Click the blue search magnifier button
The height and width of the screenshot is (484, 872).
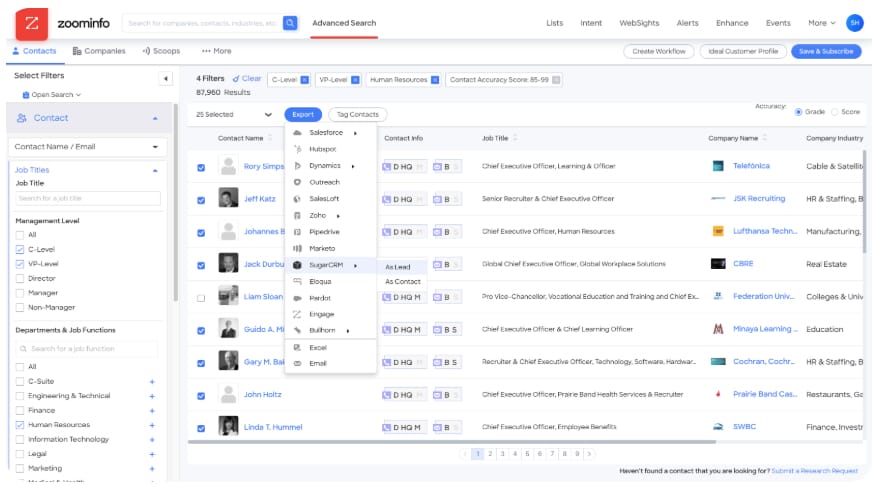coord(290,22)
